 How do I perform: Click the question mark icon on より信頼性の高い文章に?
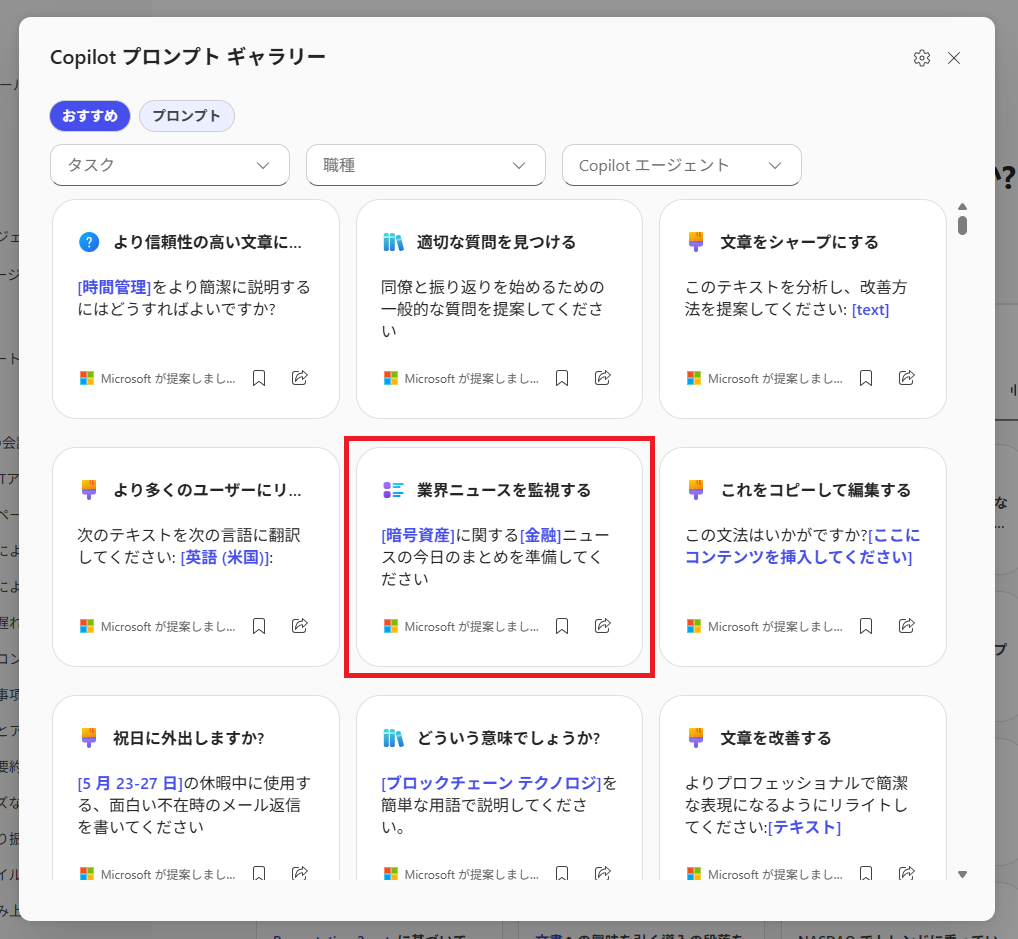tap(89, 242)
